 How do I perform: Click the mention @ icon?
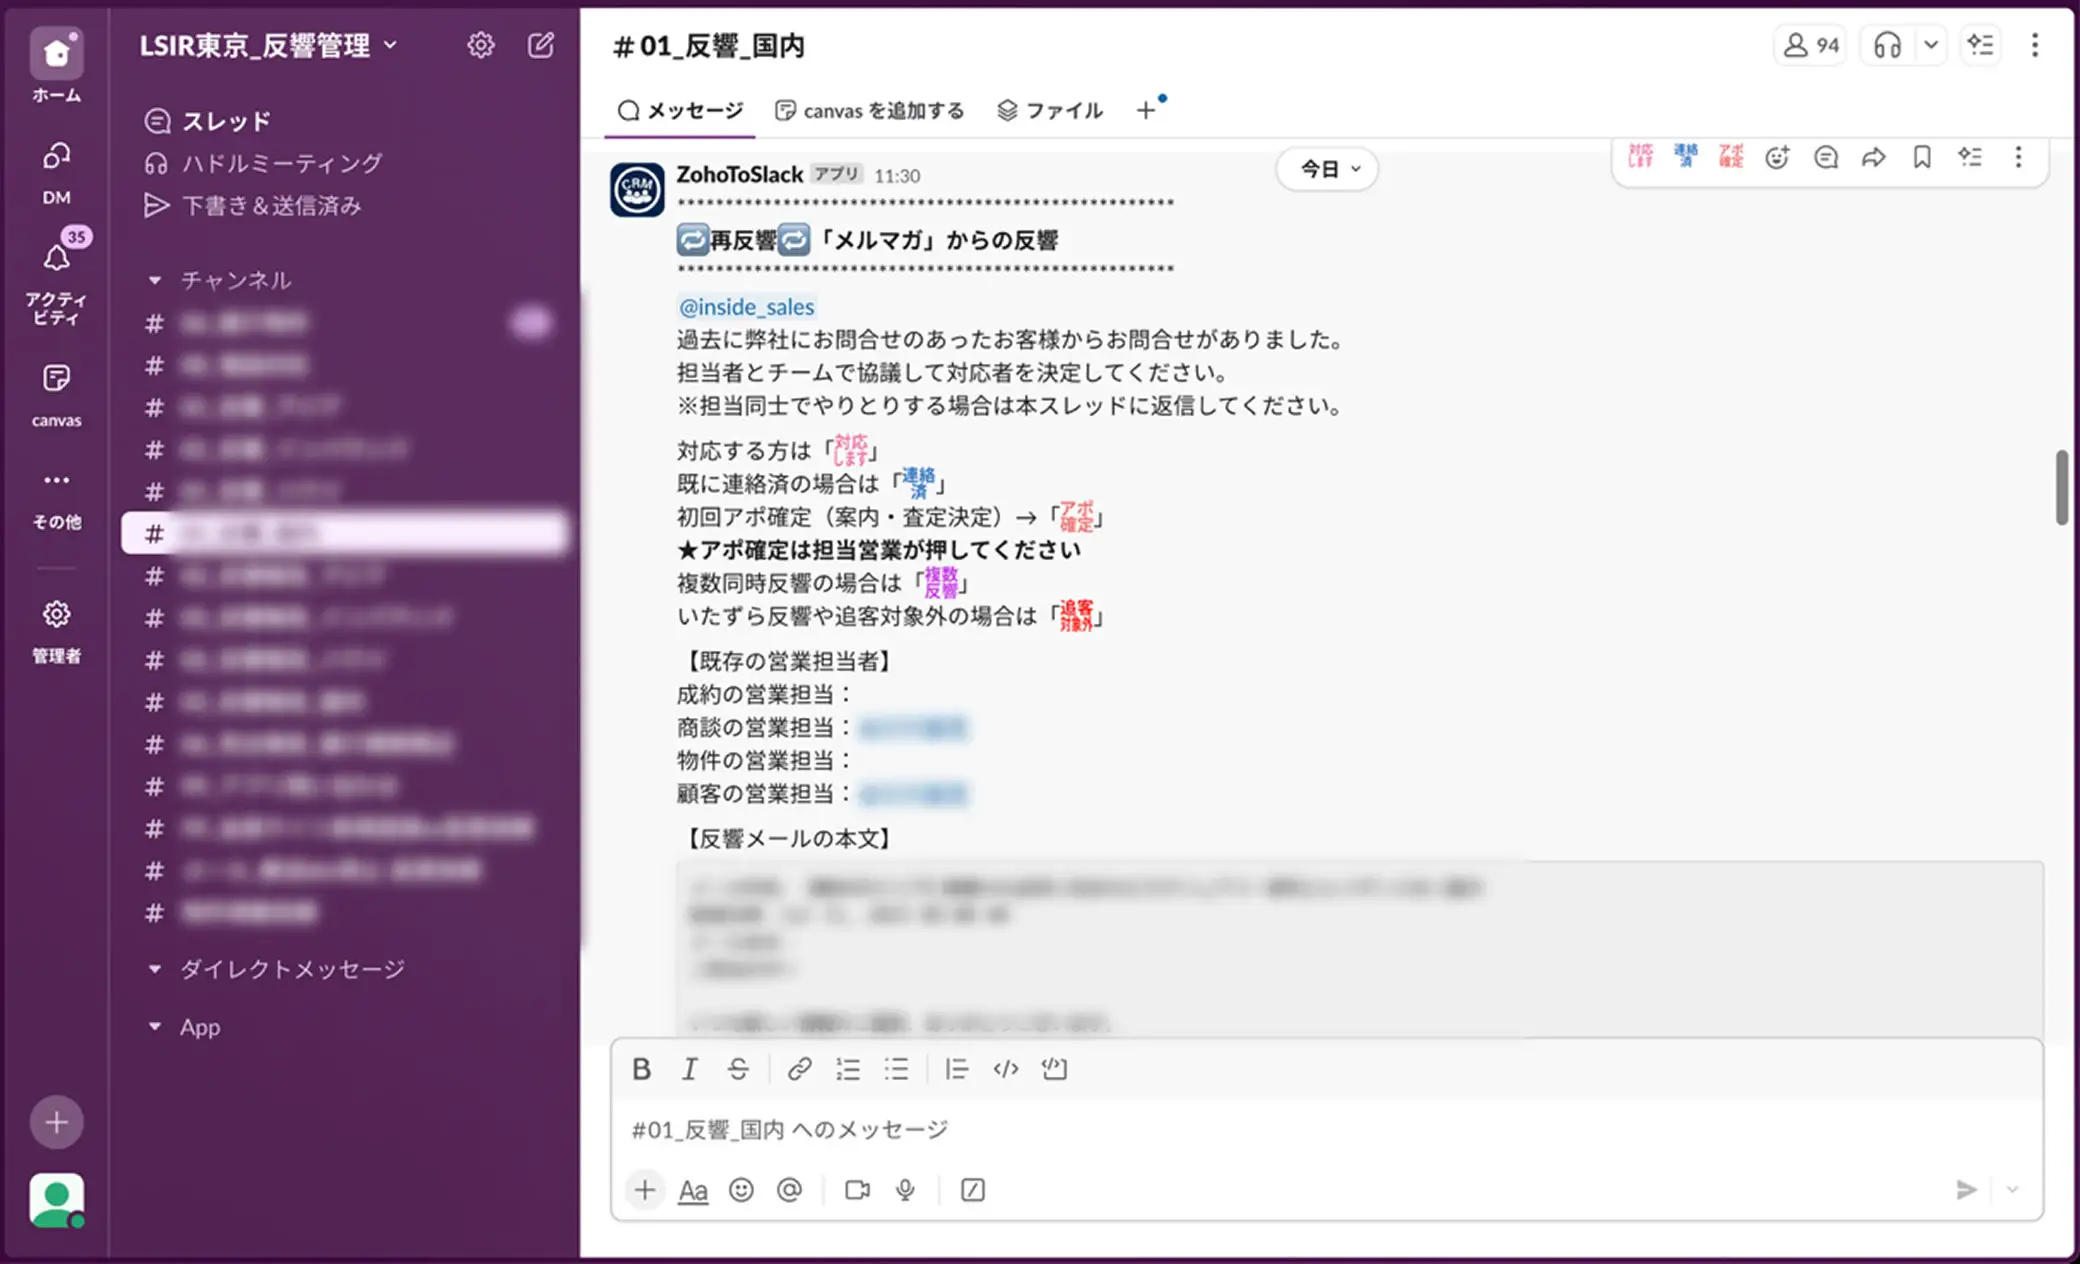coord(789,1190)
